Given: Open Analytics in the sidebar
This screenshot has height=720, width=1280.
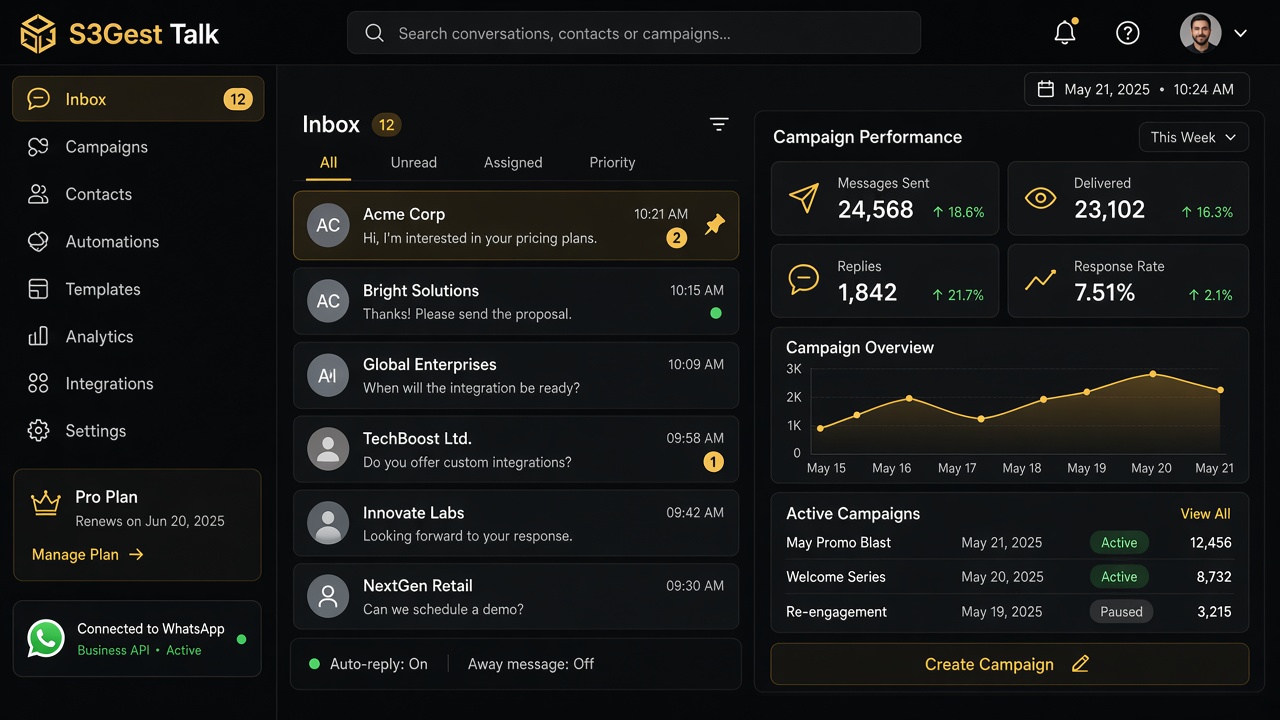Looking at the screenshot, I should 138,337.
